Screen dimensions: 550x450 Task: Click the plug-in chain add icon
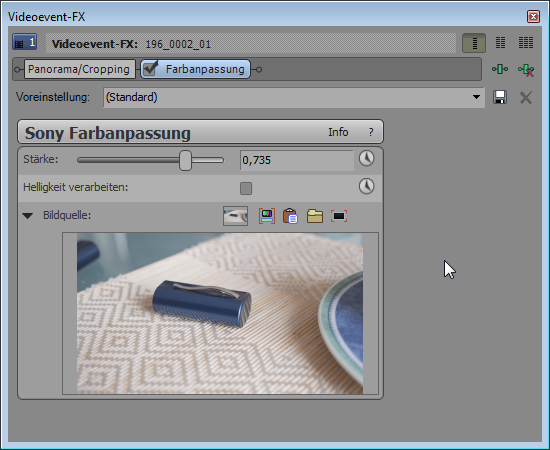pyautogui.click(x=500, y=69)
